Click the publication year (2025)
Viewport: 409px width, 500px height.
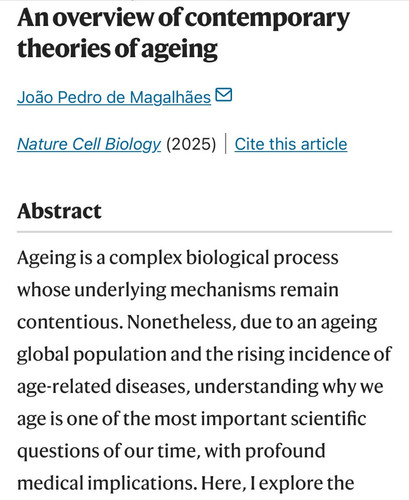pyautogui.click(x=191, y=145)
